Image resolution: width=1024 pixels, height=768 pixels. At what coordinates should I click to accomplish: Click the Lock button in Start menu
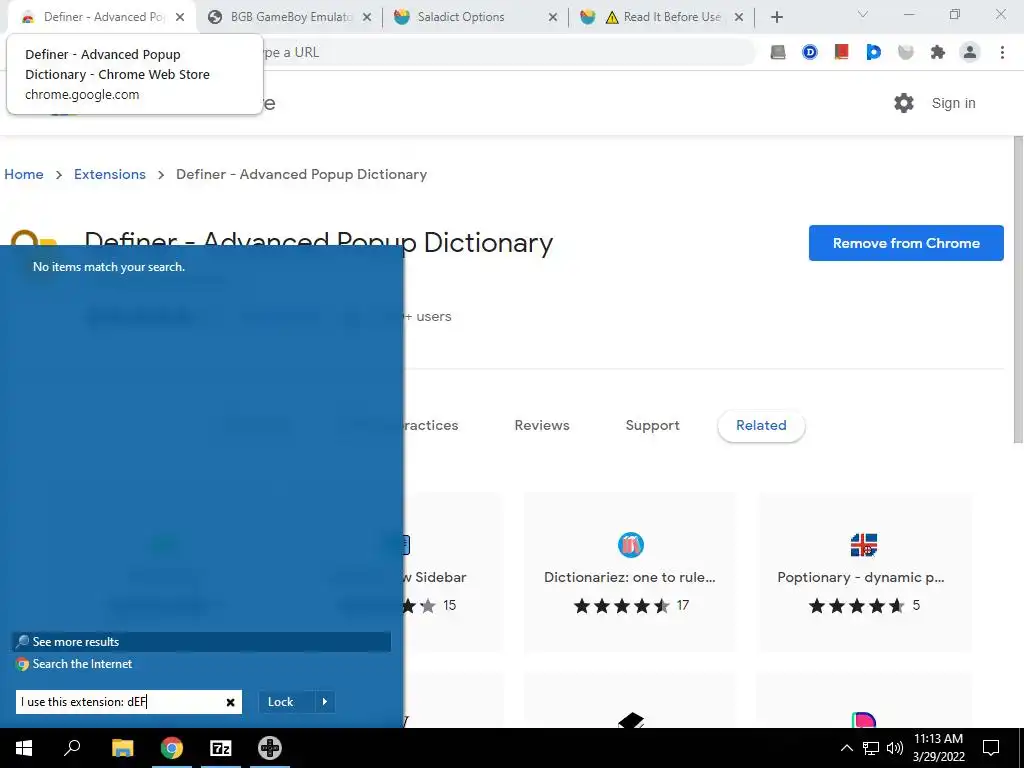[x=281, y=702]
